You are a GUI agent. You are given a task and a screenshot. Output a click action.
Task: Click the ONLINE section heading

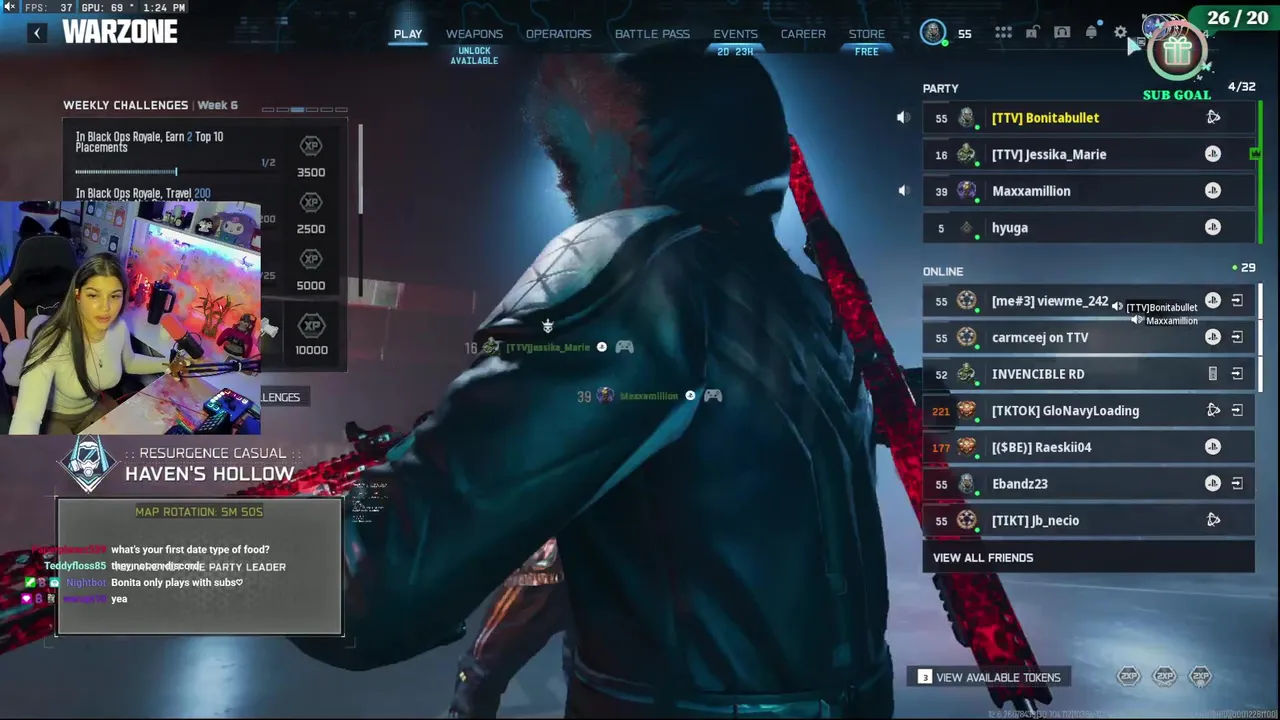pyautogui.click(x=943, y=271)
